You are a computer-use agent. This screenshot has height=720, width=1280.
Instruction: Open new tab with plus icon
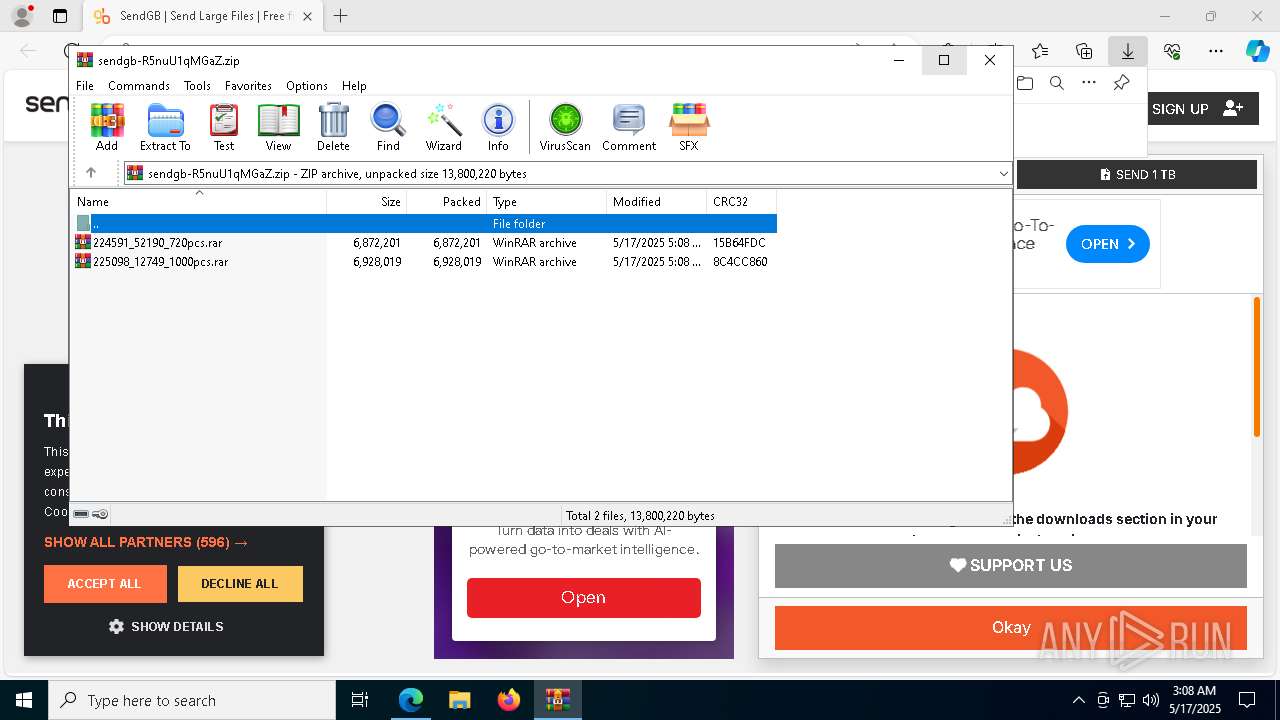click(341, 16)
